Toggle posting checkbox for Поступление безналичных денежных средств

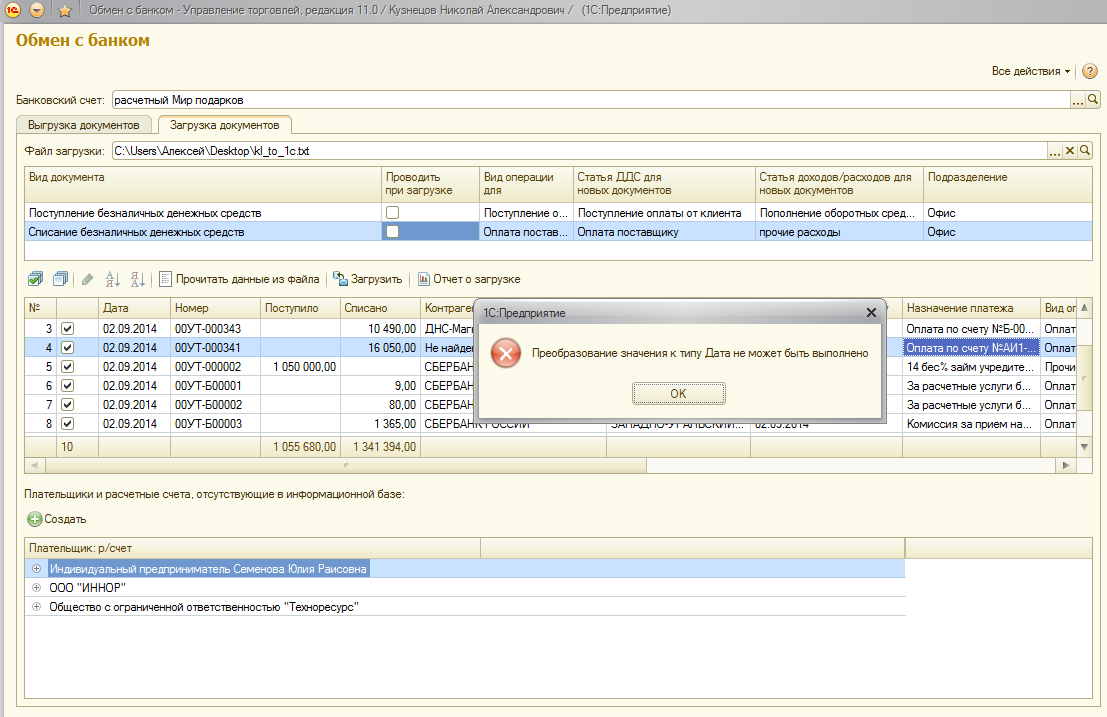(393, 213)
